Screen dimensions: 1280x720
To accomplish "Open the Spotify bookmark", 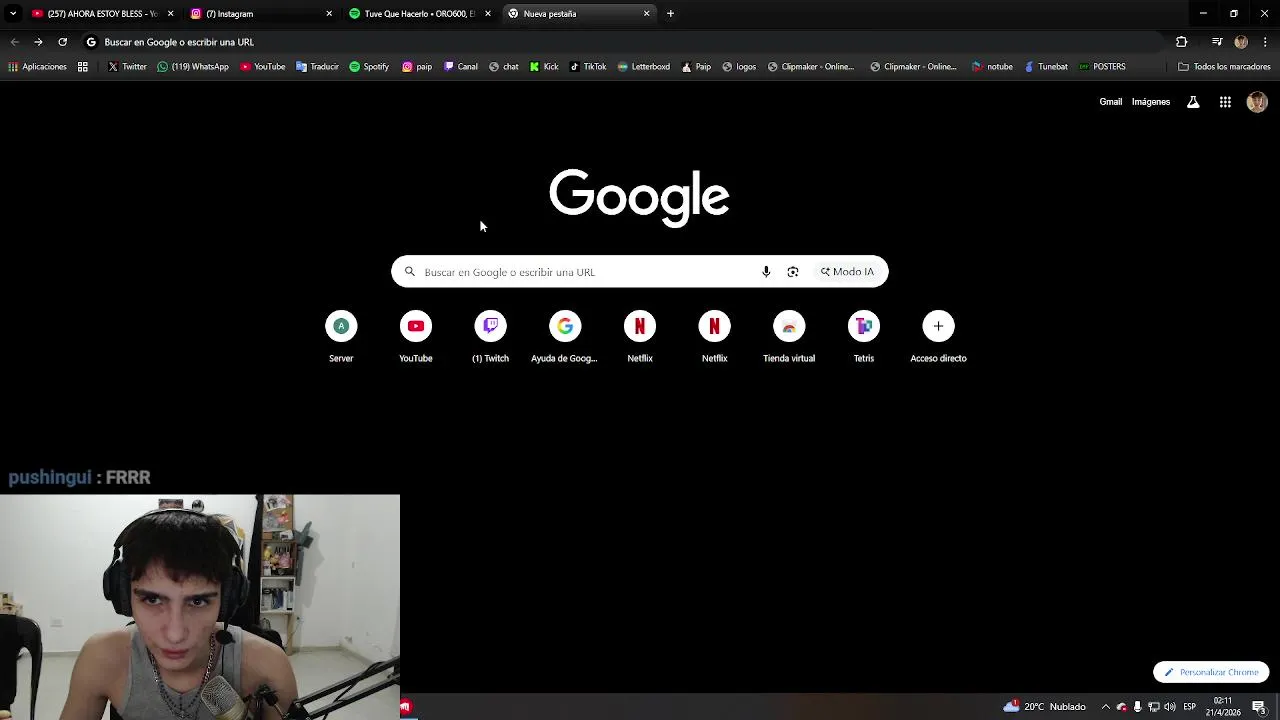I will [369, 67].
